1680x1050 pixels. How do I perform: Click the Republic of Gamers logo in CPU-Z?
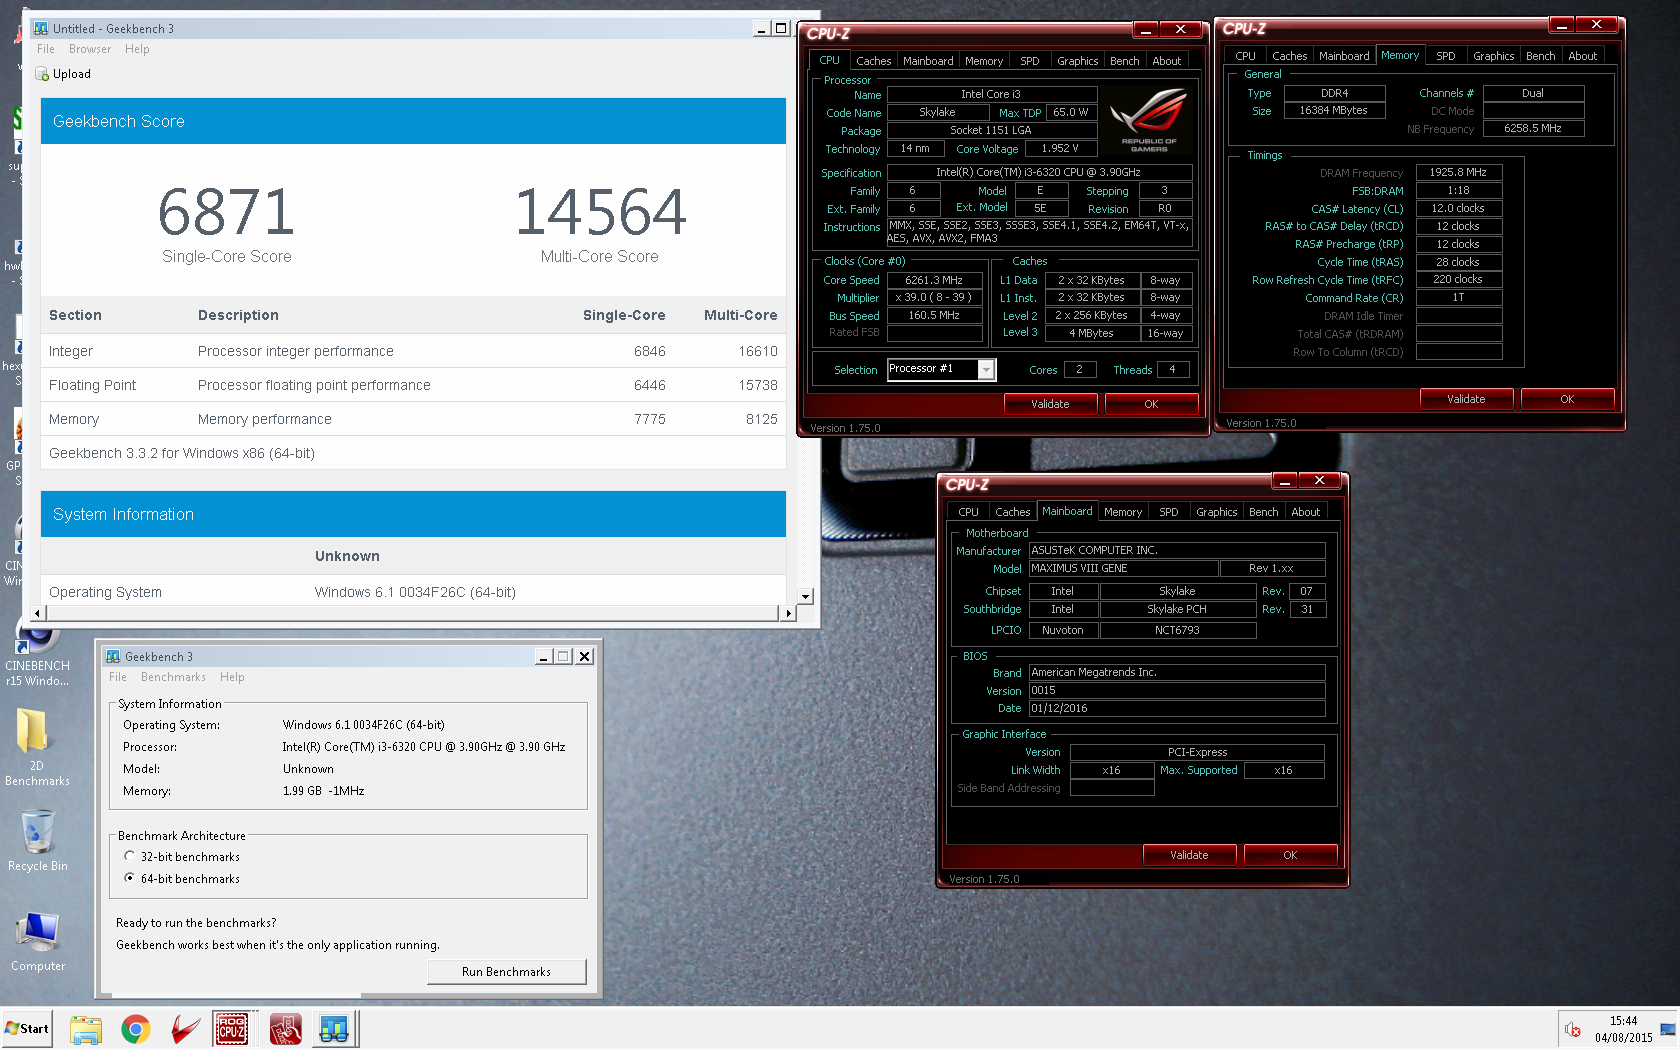[1149, 119]
